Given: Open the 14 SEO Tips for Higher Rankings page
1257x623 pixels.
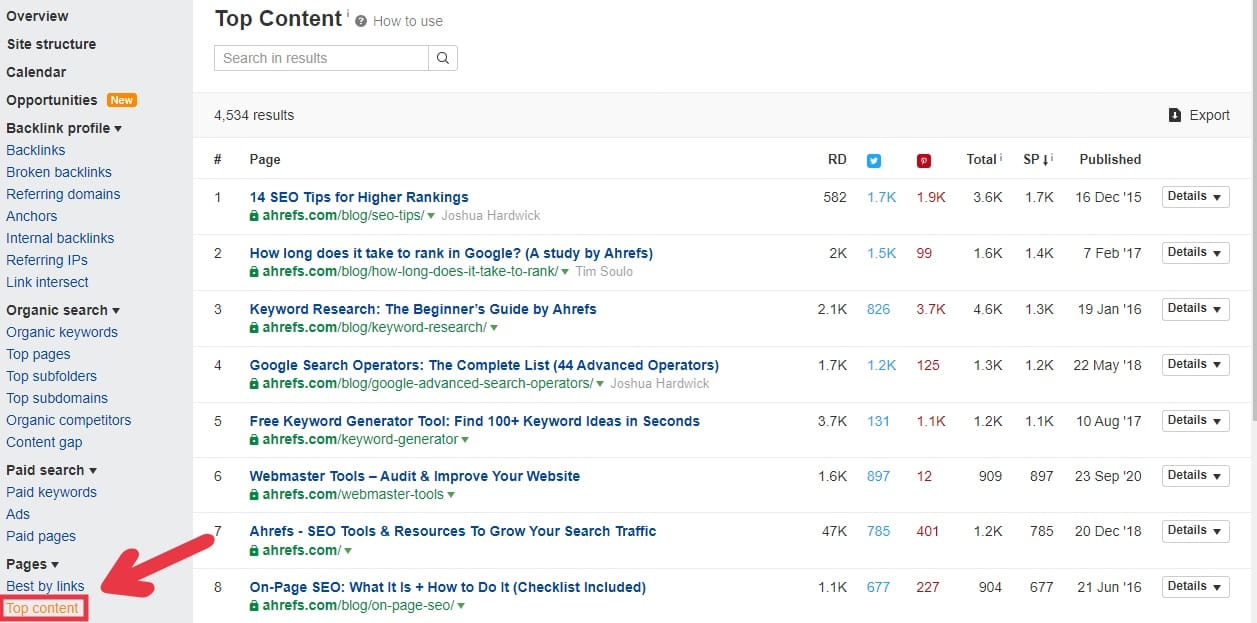Looking at the screenshot, I should pos(359,197).
